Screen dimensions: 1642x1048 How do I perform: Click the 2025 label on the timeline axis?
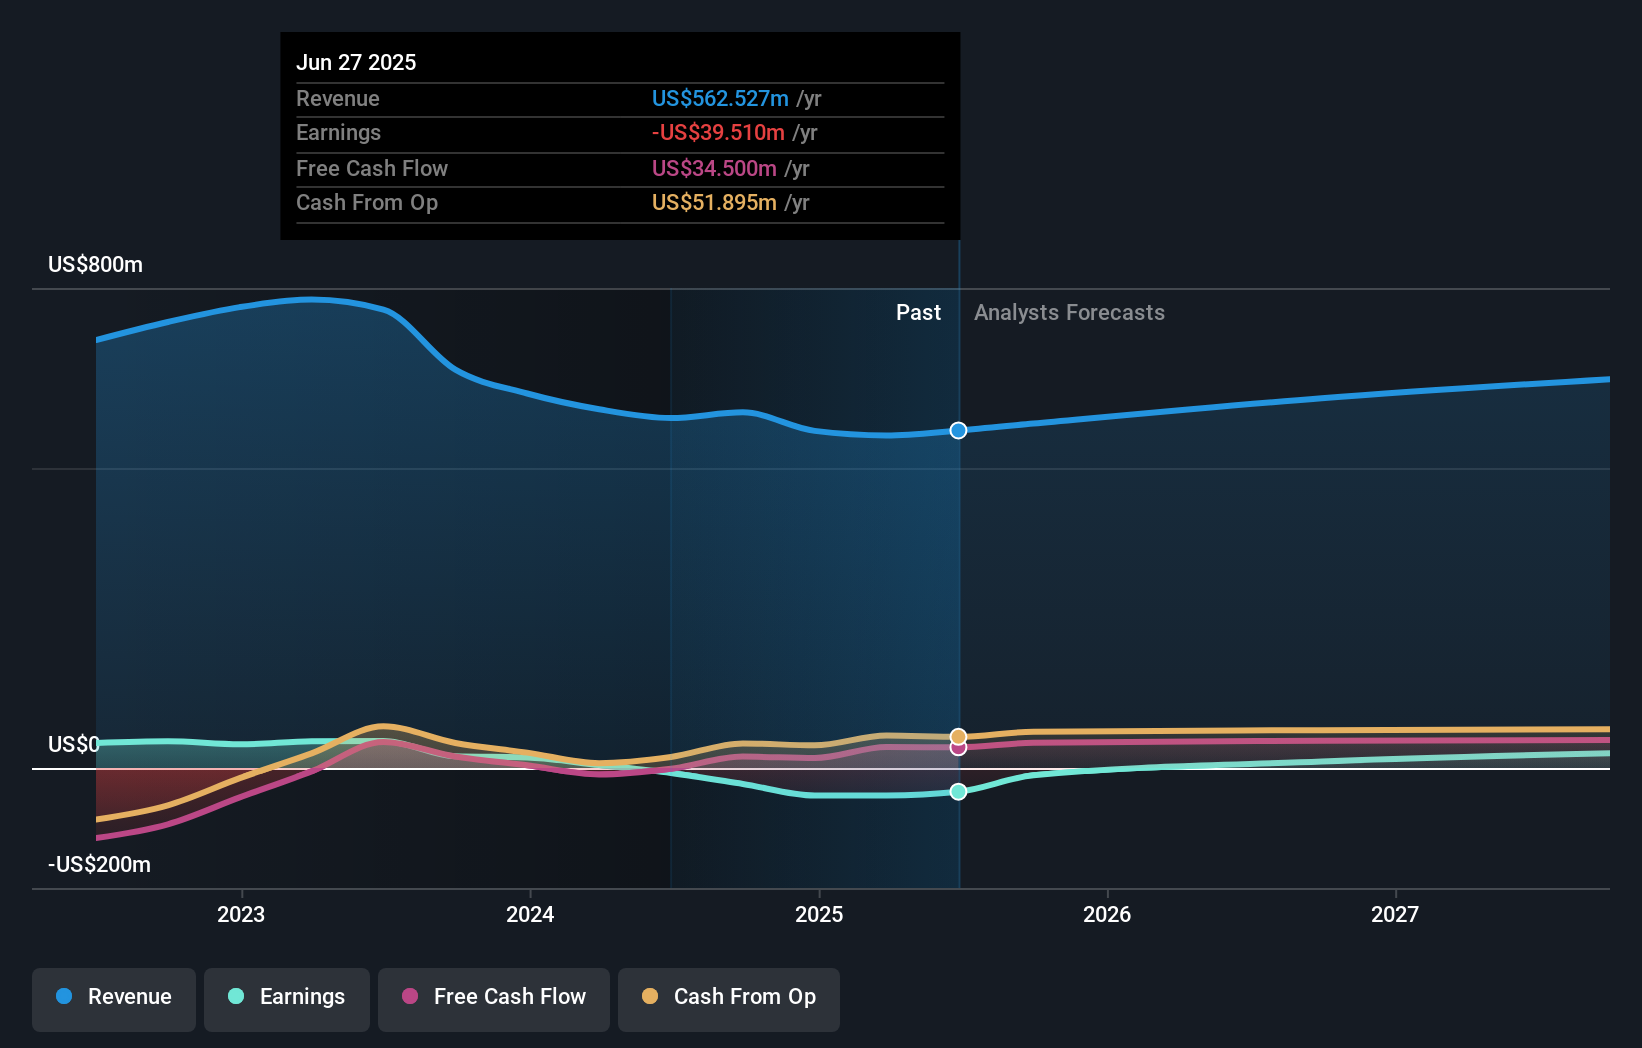[x=819, y=913]
